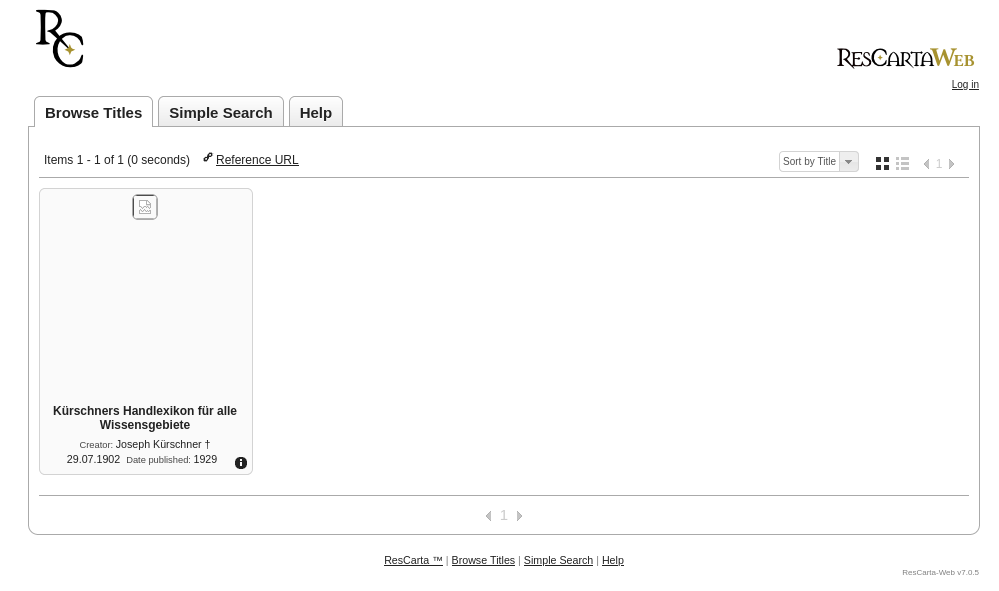Open the Sort by Title dropdown
The image size is (999, 591).
(818, 162)
